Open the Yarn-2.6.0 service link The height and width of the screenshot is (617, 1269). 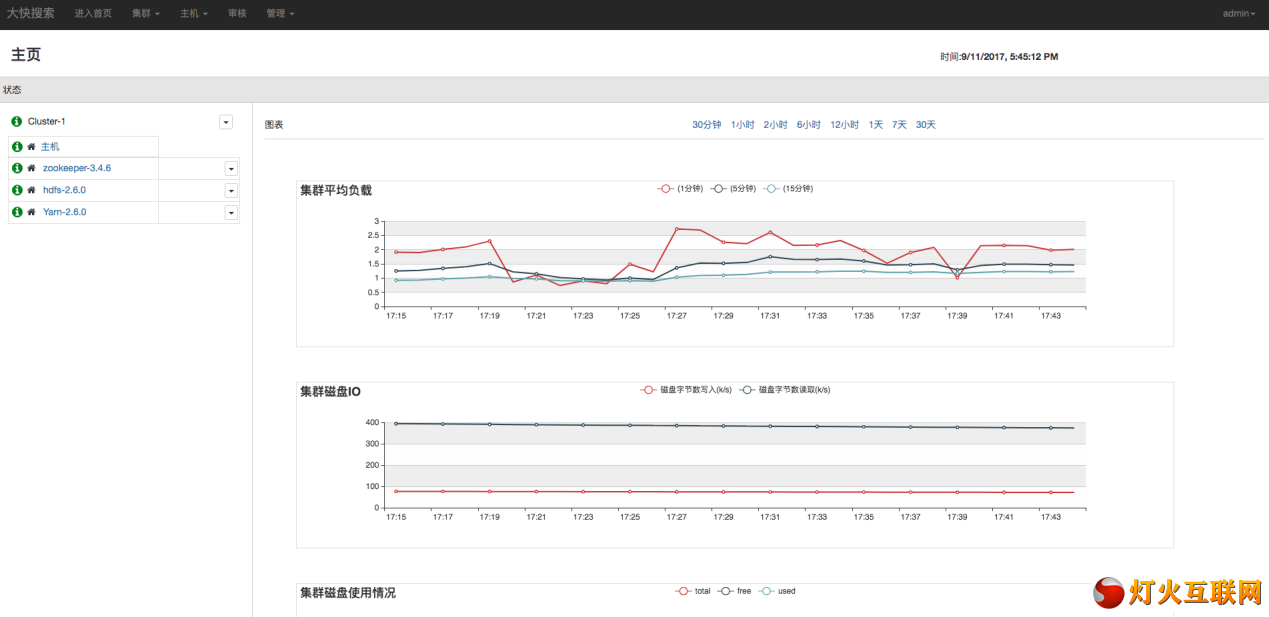pyautogui.click(x=64, y=212)
